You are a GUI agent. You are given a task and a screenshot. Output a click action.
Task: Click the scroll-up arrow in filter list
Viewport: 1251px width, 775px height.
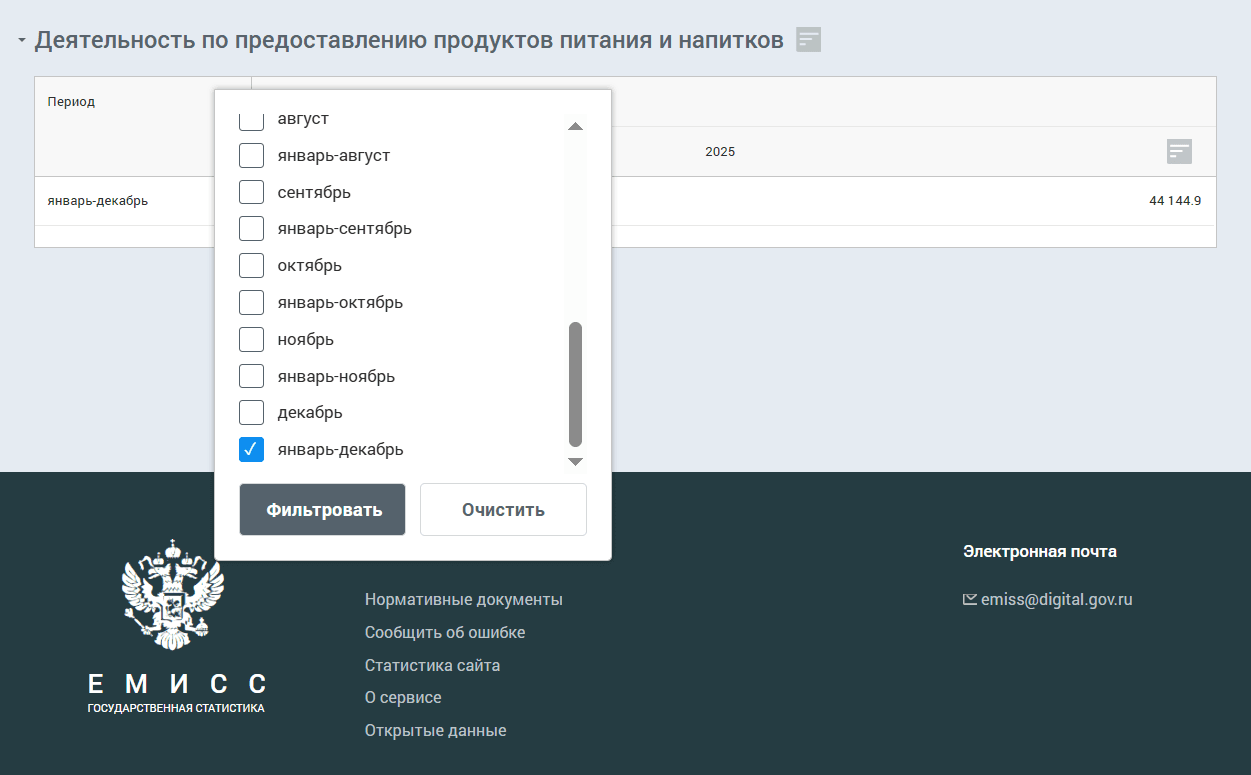(575, 127)
